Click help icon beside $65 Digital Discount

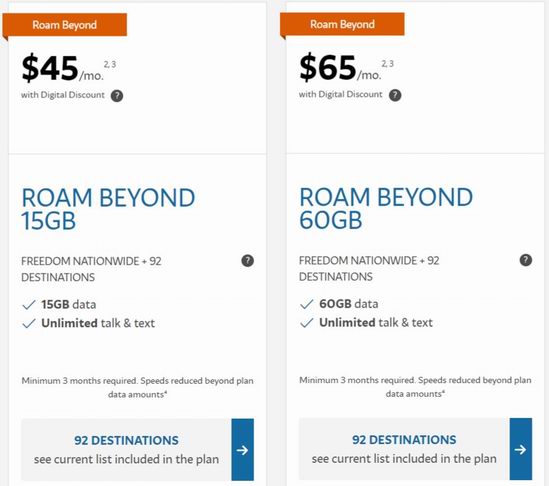tap(395, 95)
